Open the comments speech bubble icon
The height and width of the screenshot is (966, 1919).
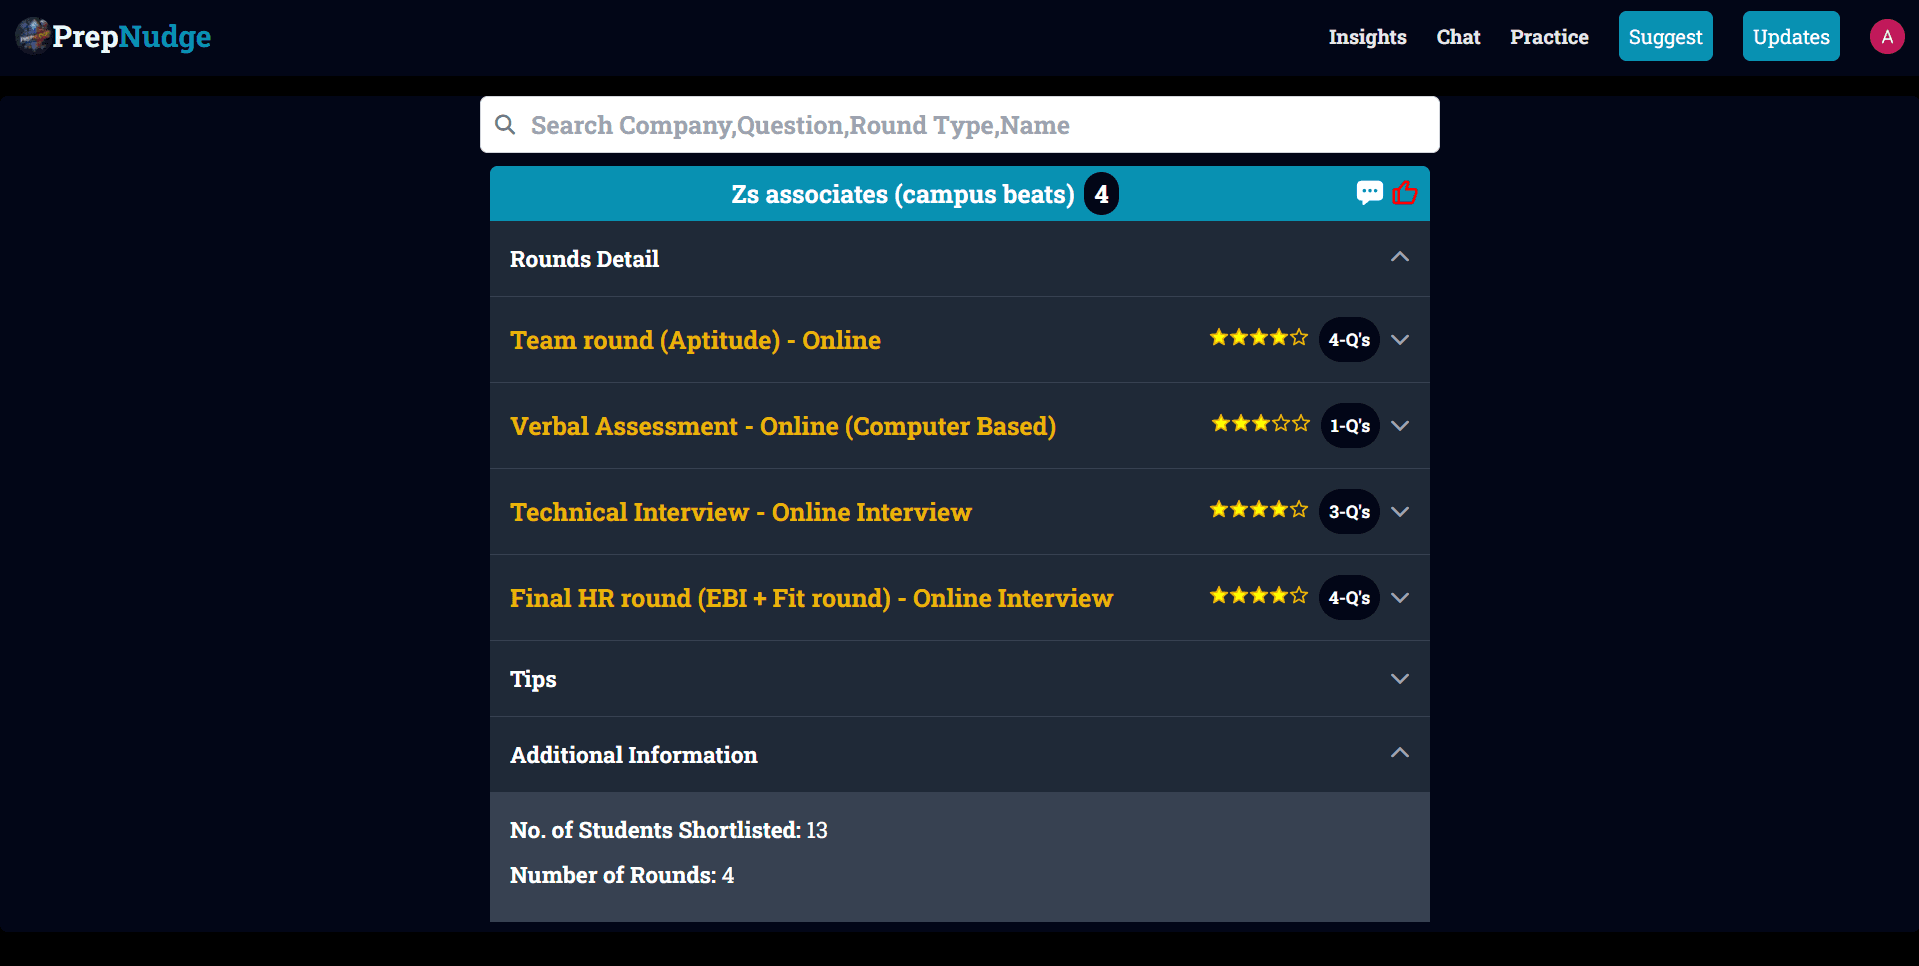point(1369,192)
